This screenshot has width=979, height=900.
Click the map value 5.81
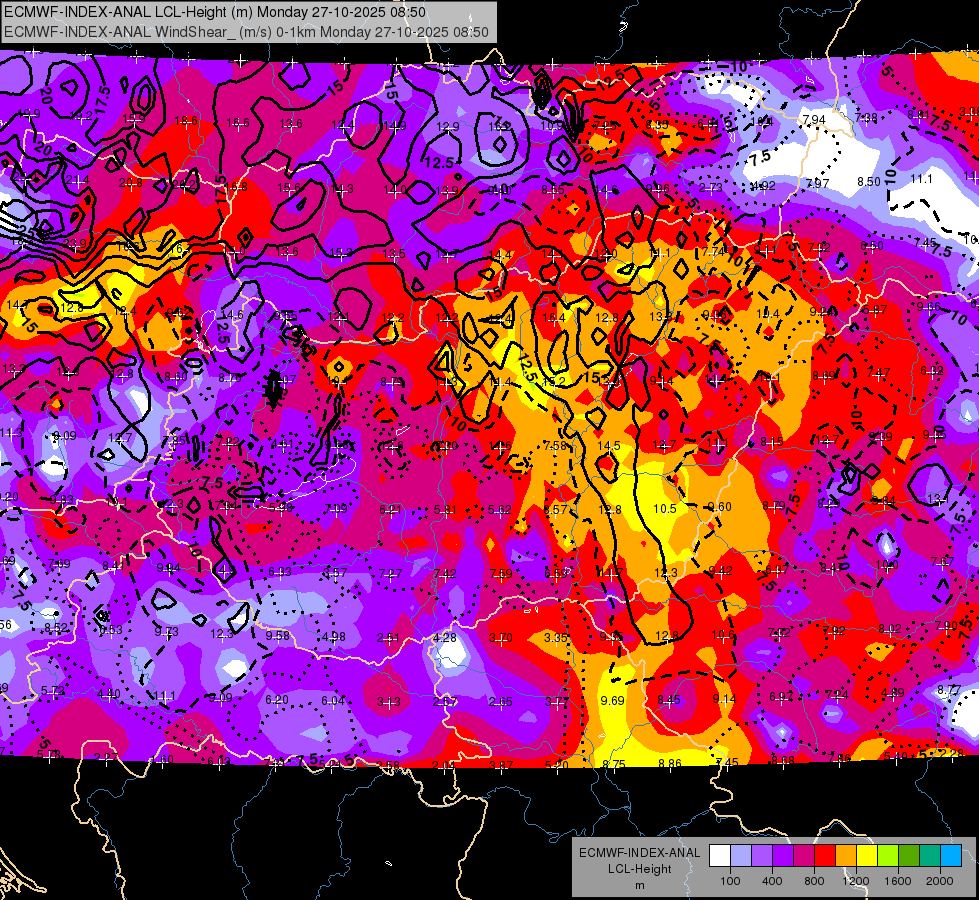(445, 510)
